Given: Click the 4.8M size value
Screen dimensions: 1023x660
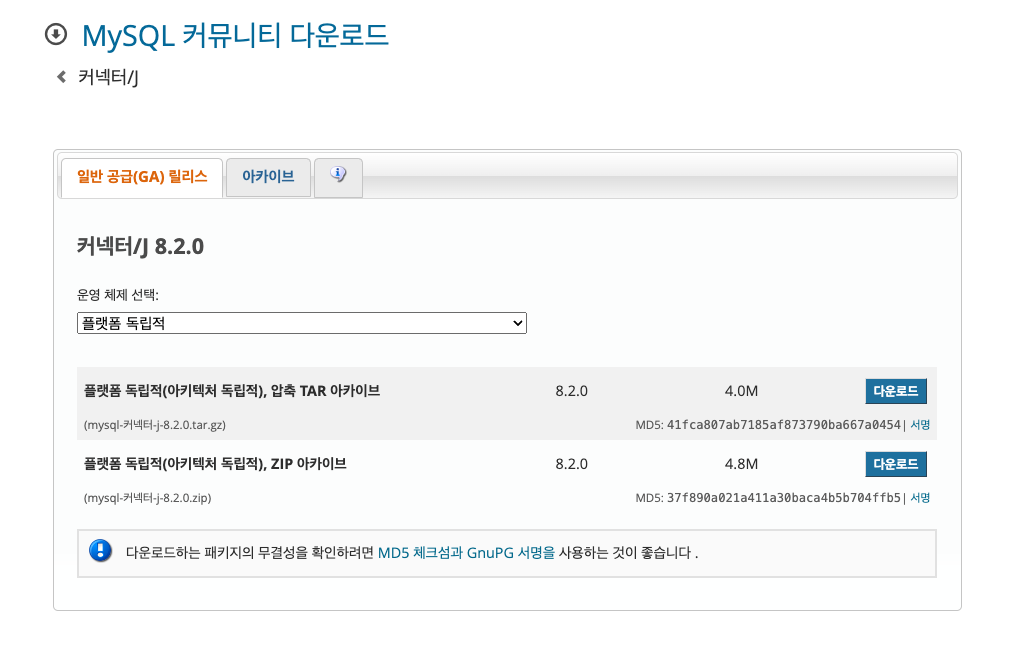Looking at the screenshot, I should point(741,464).
